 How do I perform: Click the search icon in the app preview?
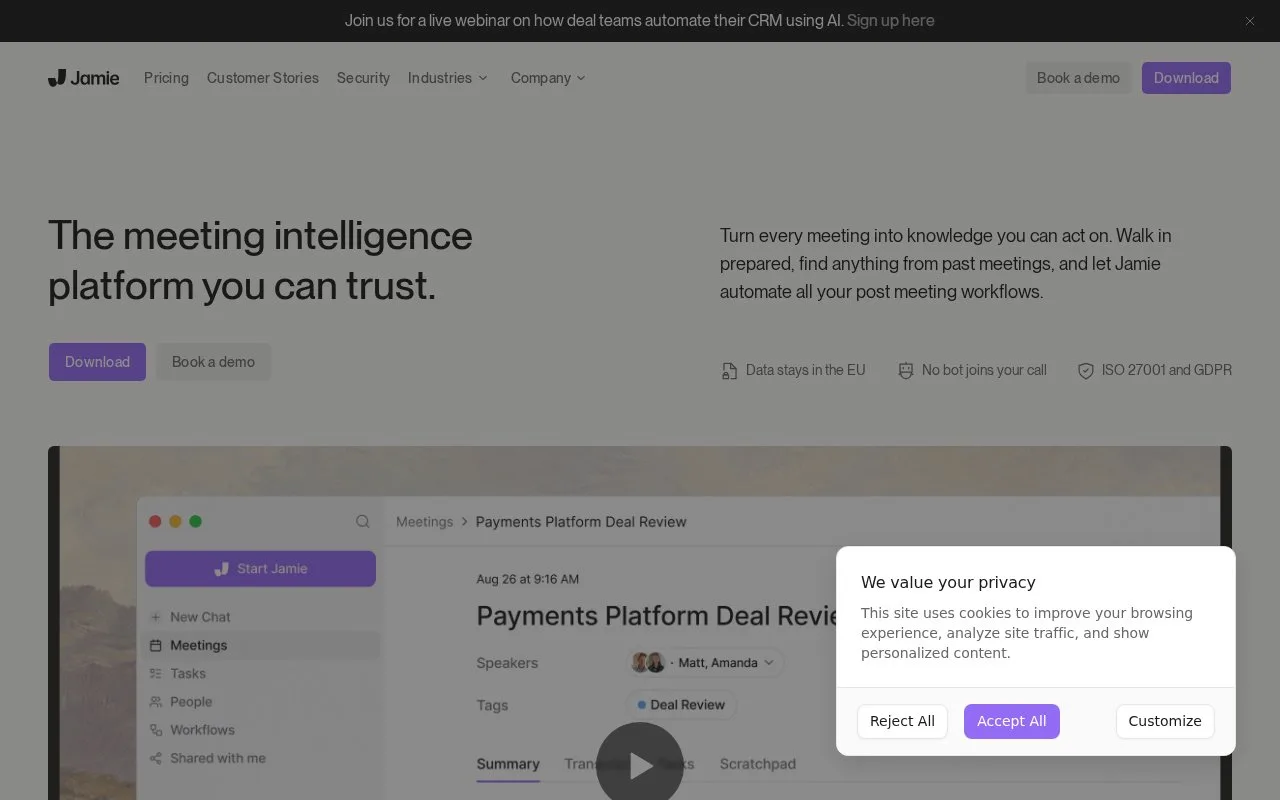[363, 521]
